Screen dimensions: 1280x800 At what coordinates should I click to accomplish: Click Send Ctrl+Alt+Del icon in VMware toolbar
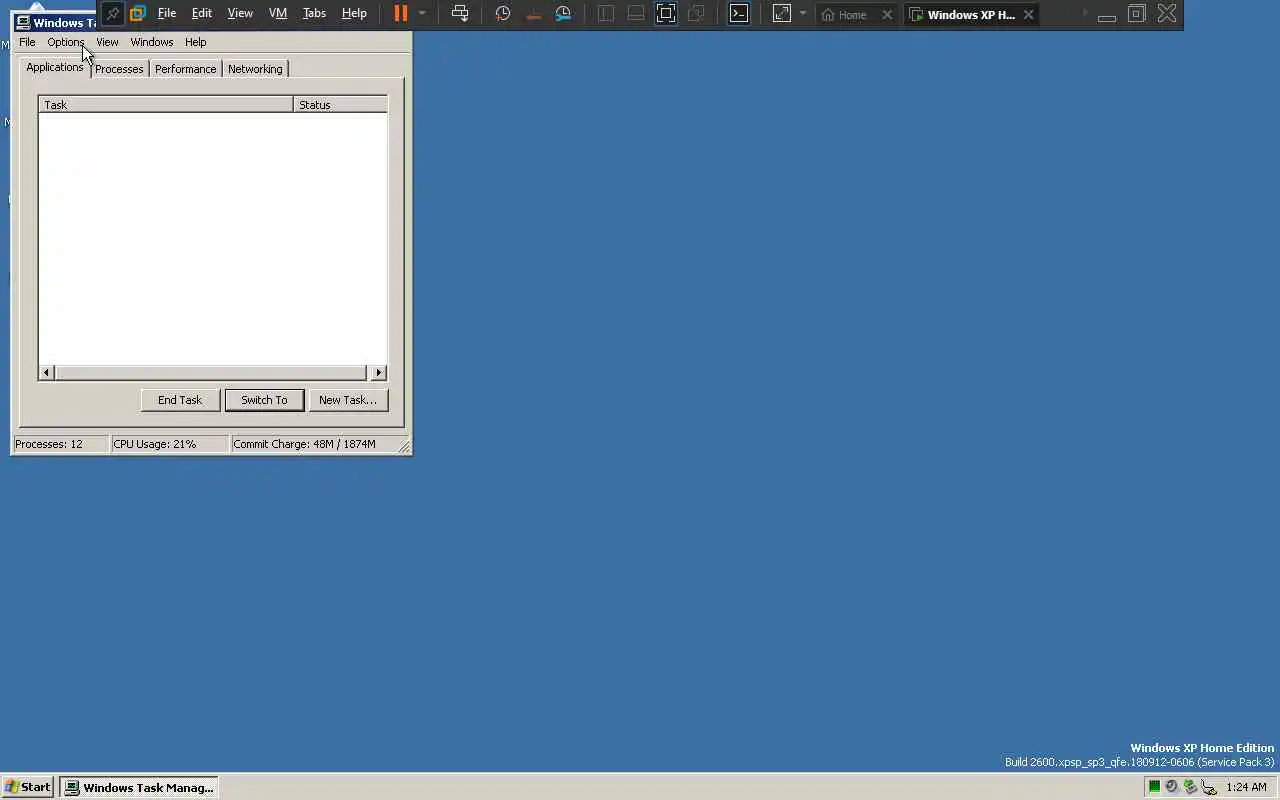tap(460, 14)
